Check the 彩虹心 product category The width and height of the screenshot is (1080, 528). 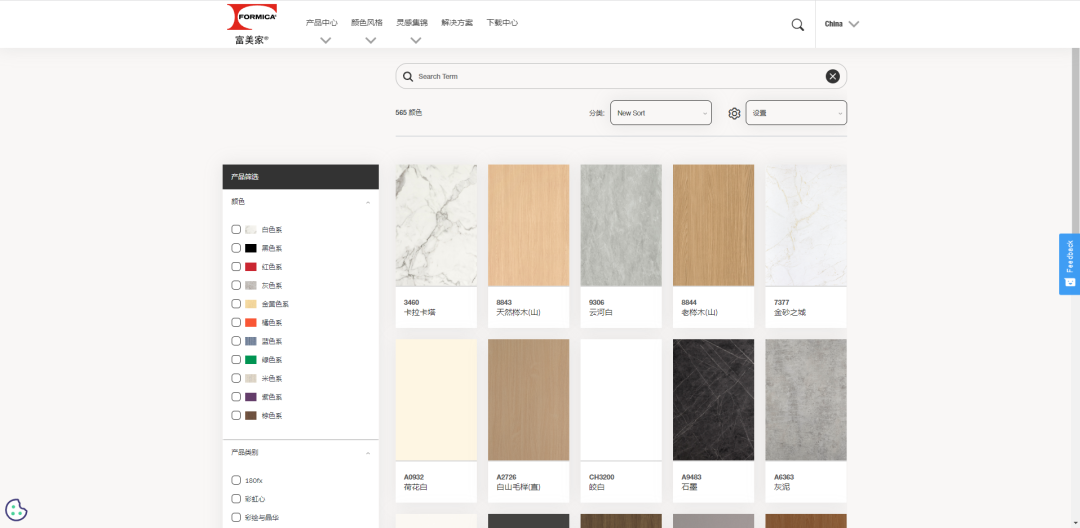[x=236, y=498]
